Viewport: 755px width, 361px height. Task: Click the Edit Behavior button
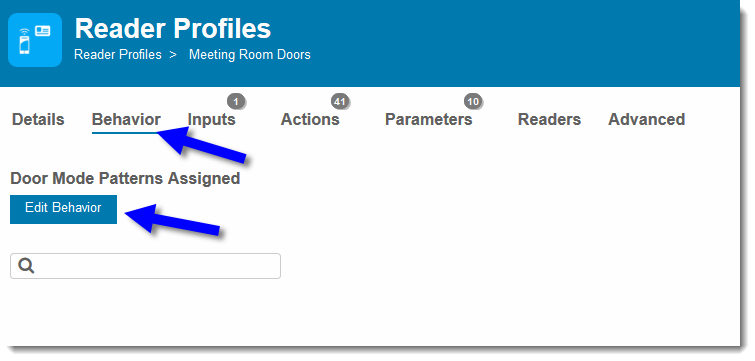tap(64, 209)
